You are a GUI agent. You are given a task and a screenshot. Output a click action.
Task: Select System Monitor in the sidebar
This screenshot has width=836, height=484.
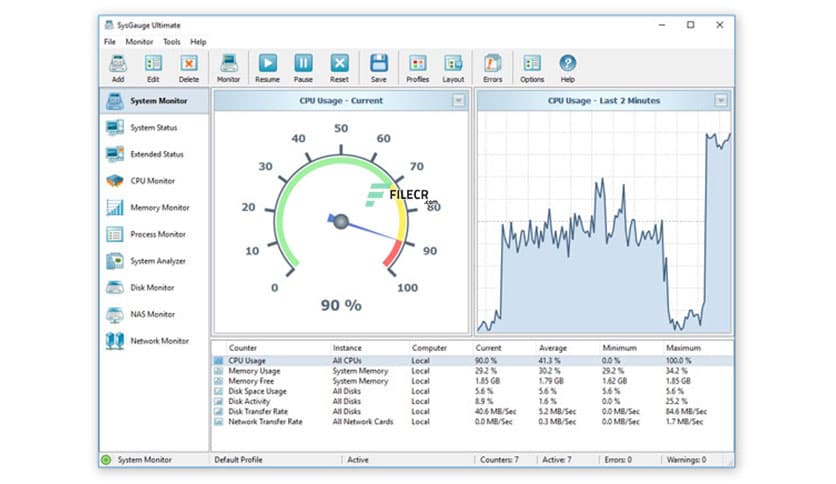pyautogui.click(x=154, y=101)
